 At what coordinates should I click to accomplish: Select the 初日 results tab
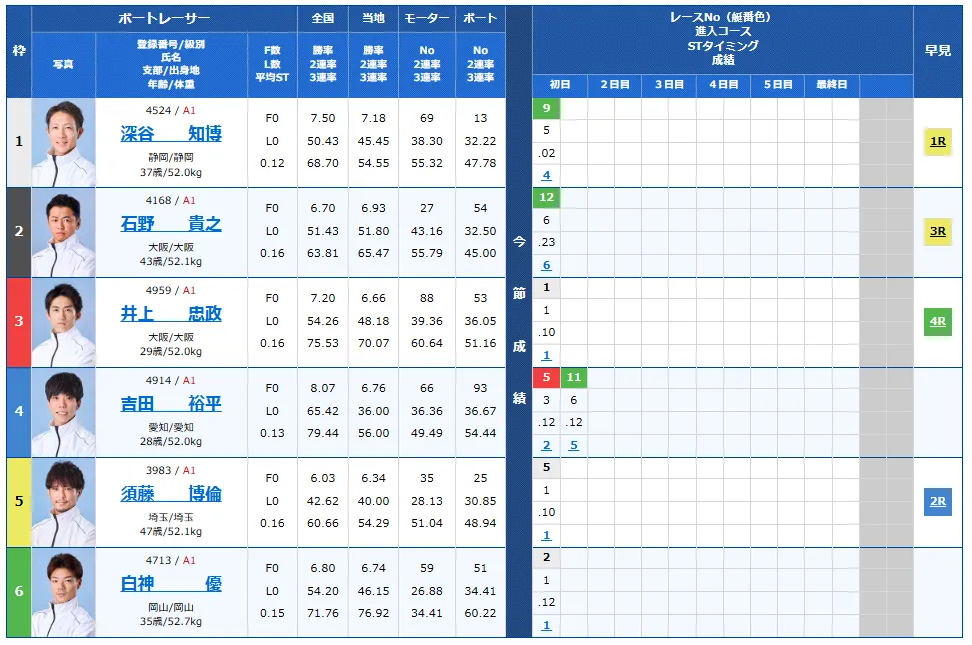(x=559, y=85)
